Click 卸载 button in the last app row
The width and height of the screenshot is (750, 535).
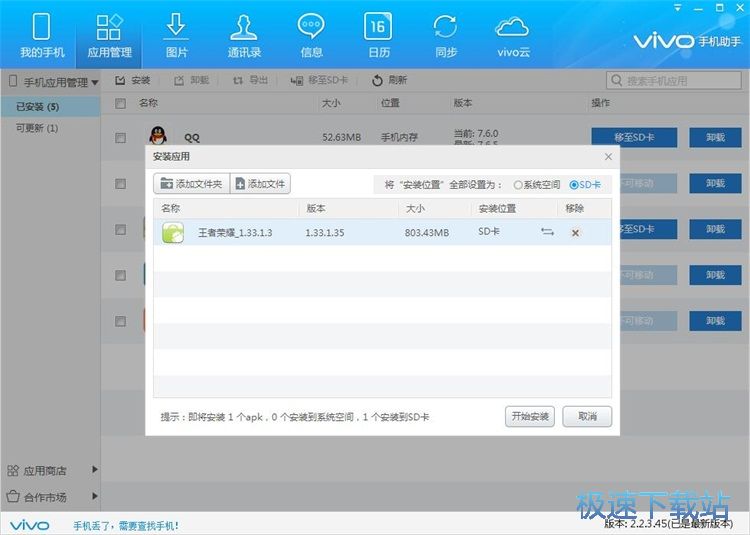(x=716, y=321)
